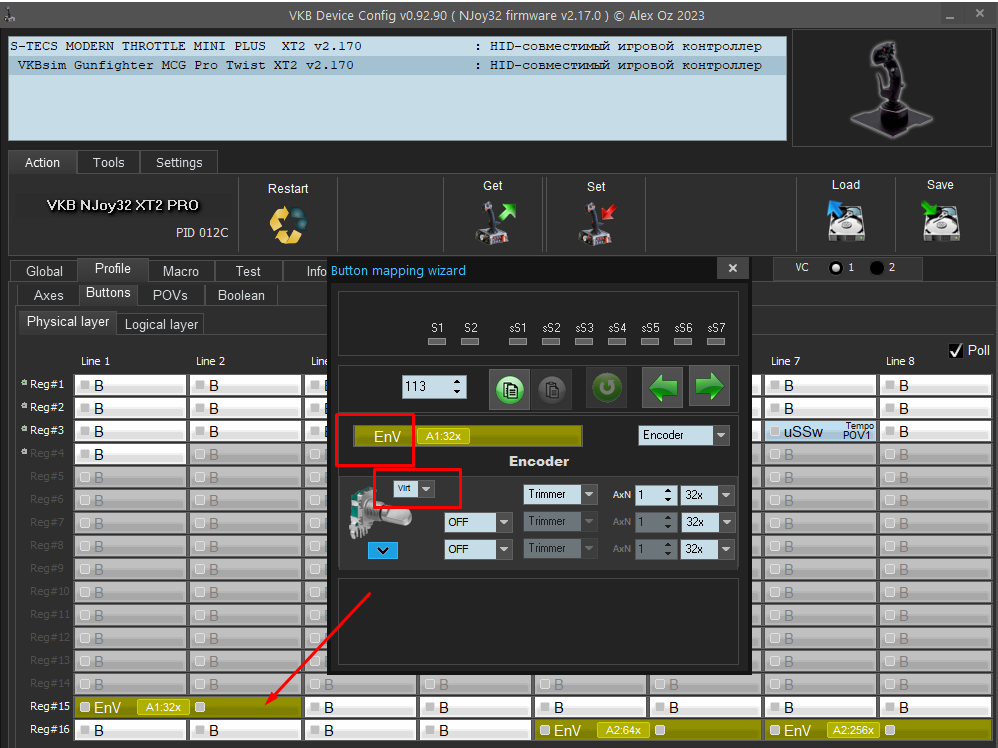The height and width of the screenshot is (748, 998).
Task: Open the Encoder function type dropdown
Action: click(721, 435)
